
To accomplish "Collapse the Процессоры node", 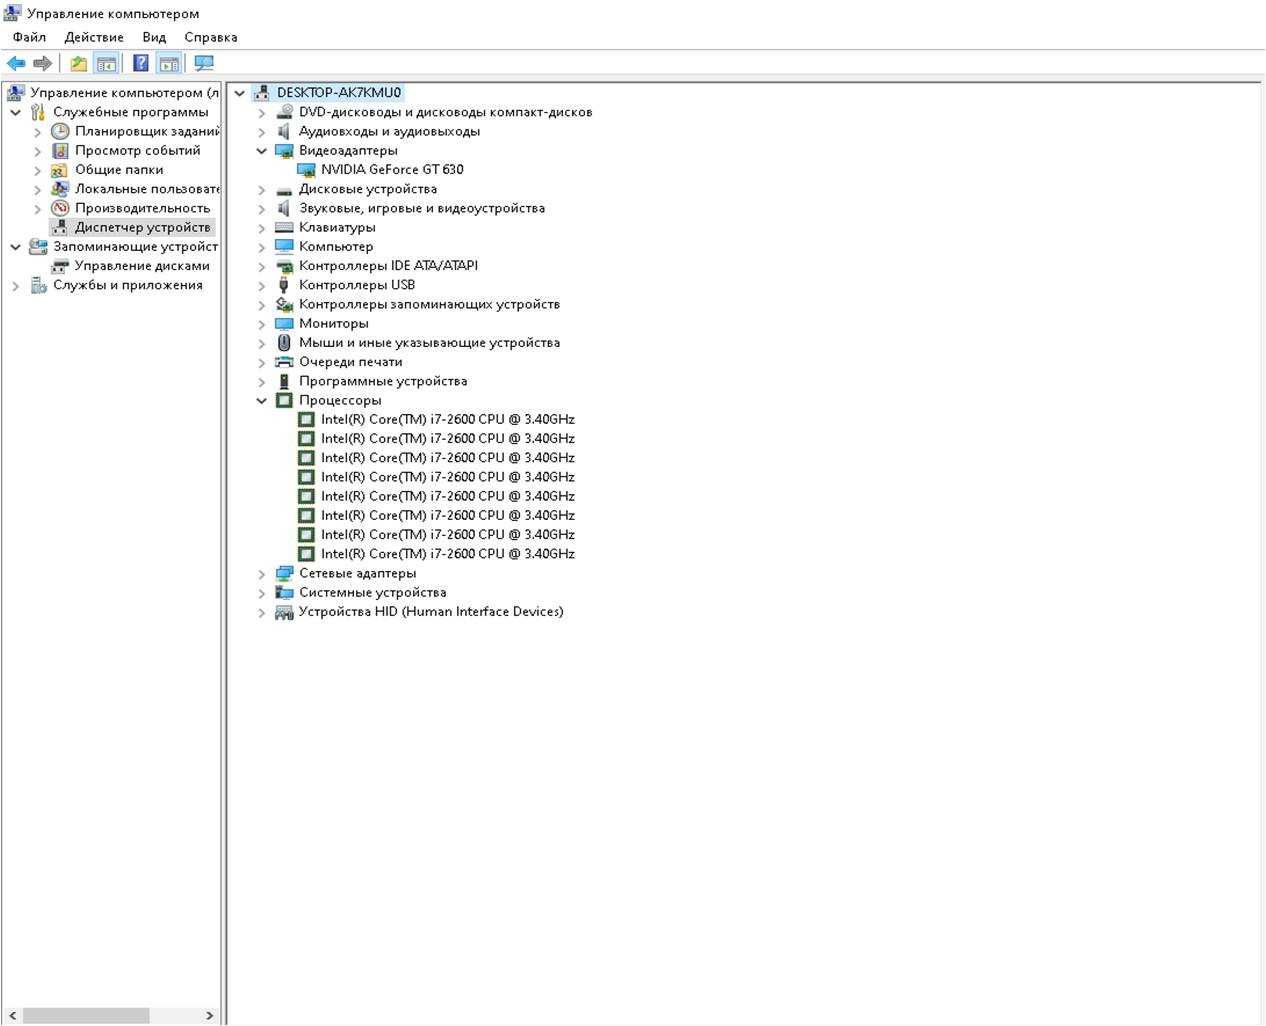I will tap(262, 400).
